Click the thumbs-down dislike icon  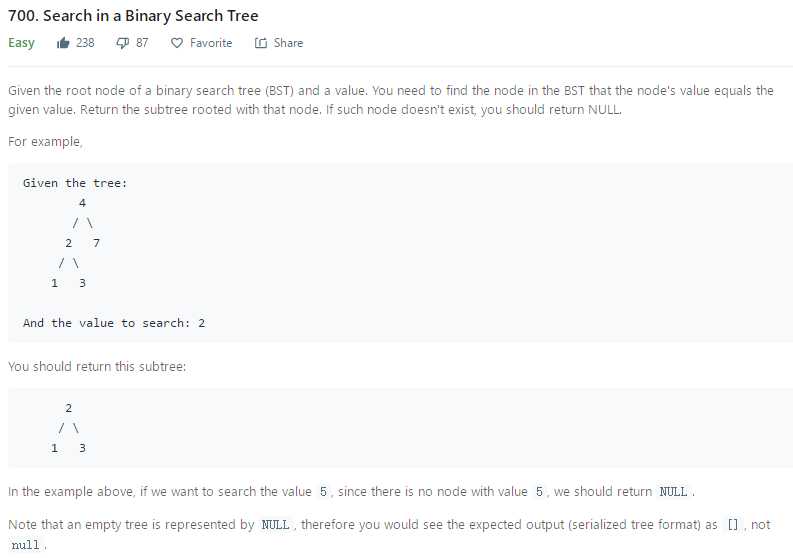122,43
